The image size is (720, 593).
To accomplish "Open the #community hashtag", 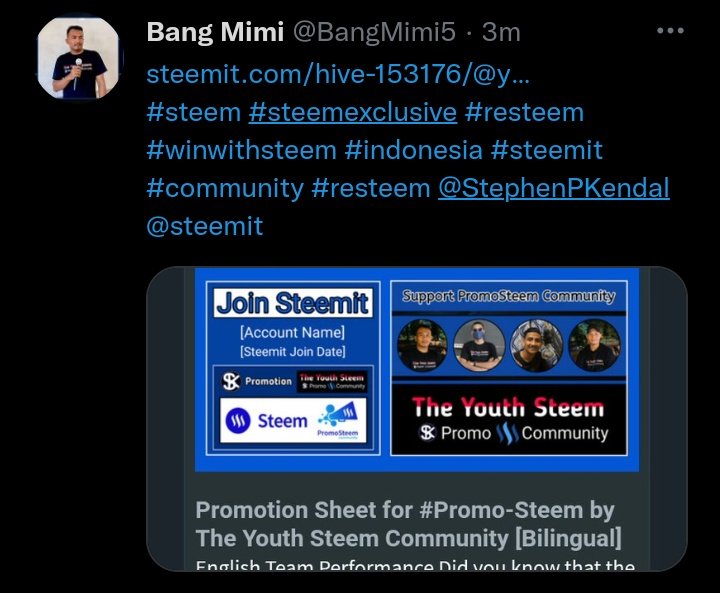I will (225, 188).
